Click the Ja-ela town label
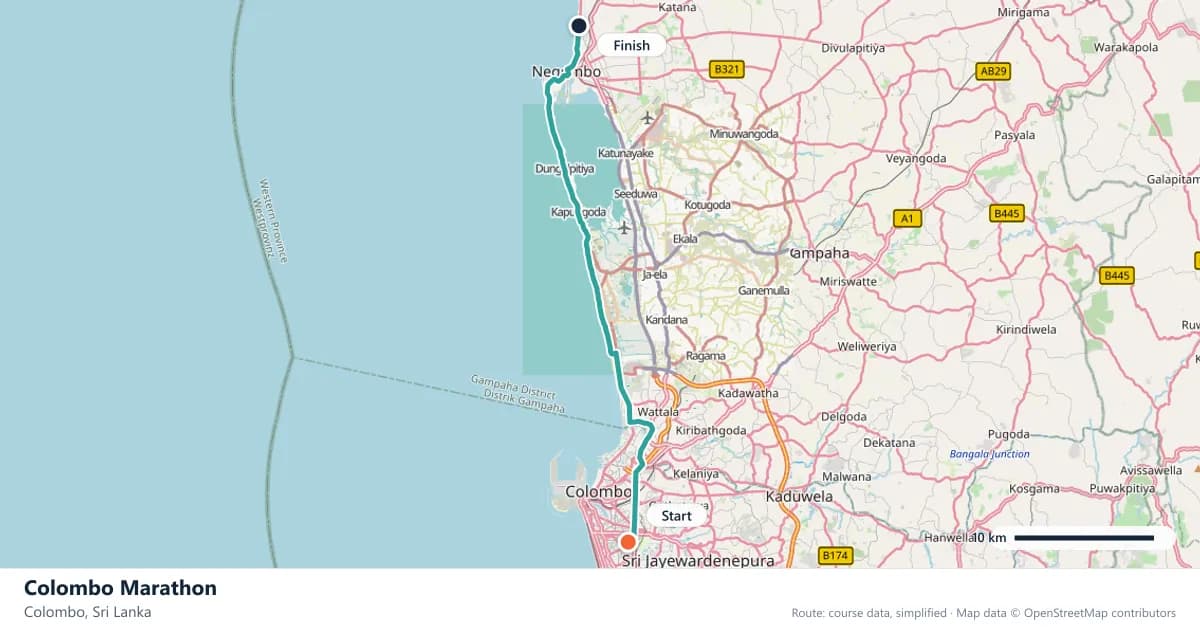This screenshot has height=630, width=1200. pos(654,273)
